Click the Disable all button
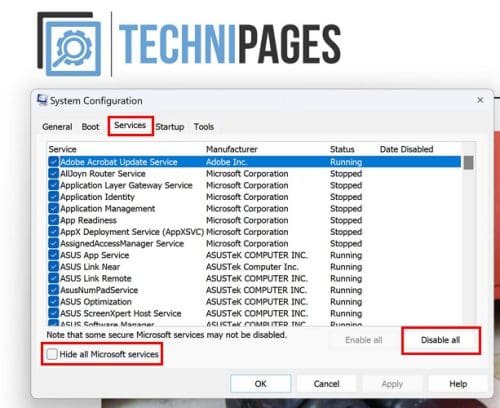This screenshot has height=408, width=500. tap(440, 340)
